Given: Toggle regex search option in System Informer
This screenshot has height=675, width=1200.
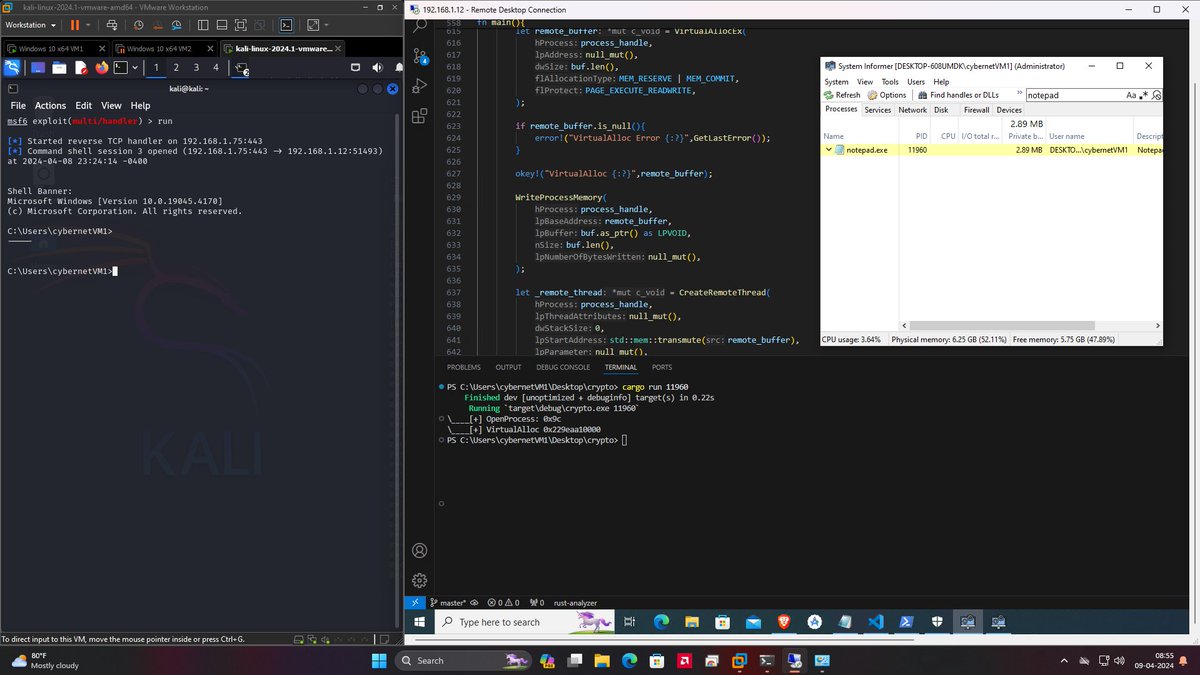Looking at the screenshot, I should 1145,95.
